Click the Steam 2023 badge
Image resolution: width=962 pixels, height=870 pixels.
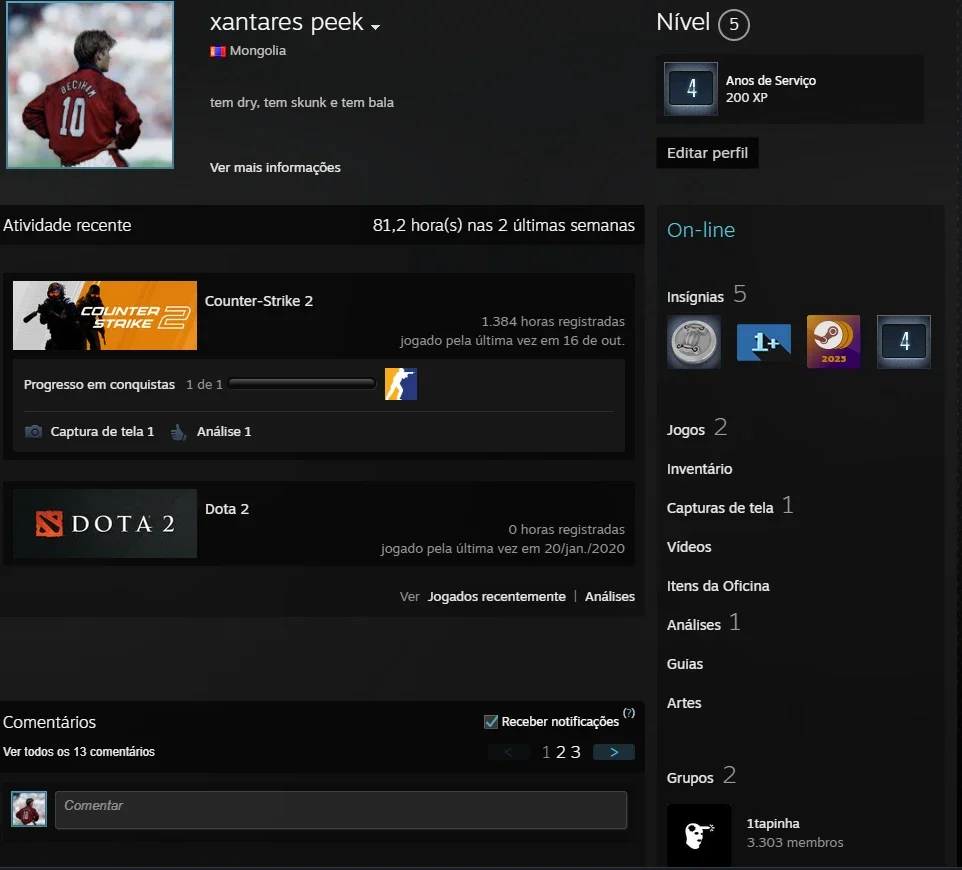(834, 342)
